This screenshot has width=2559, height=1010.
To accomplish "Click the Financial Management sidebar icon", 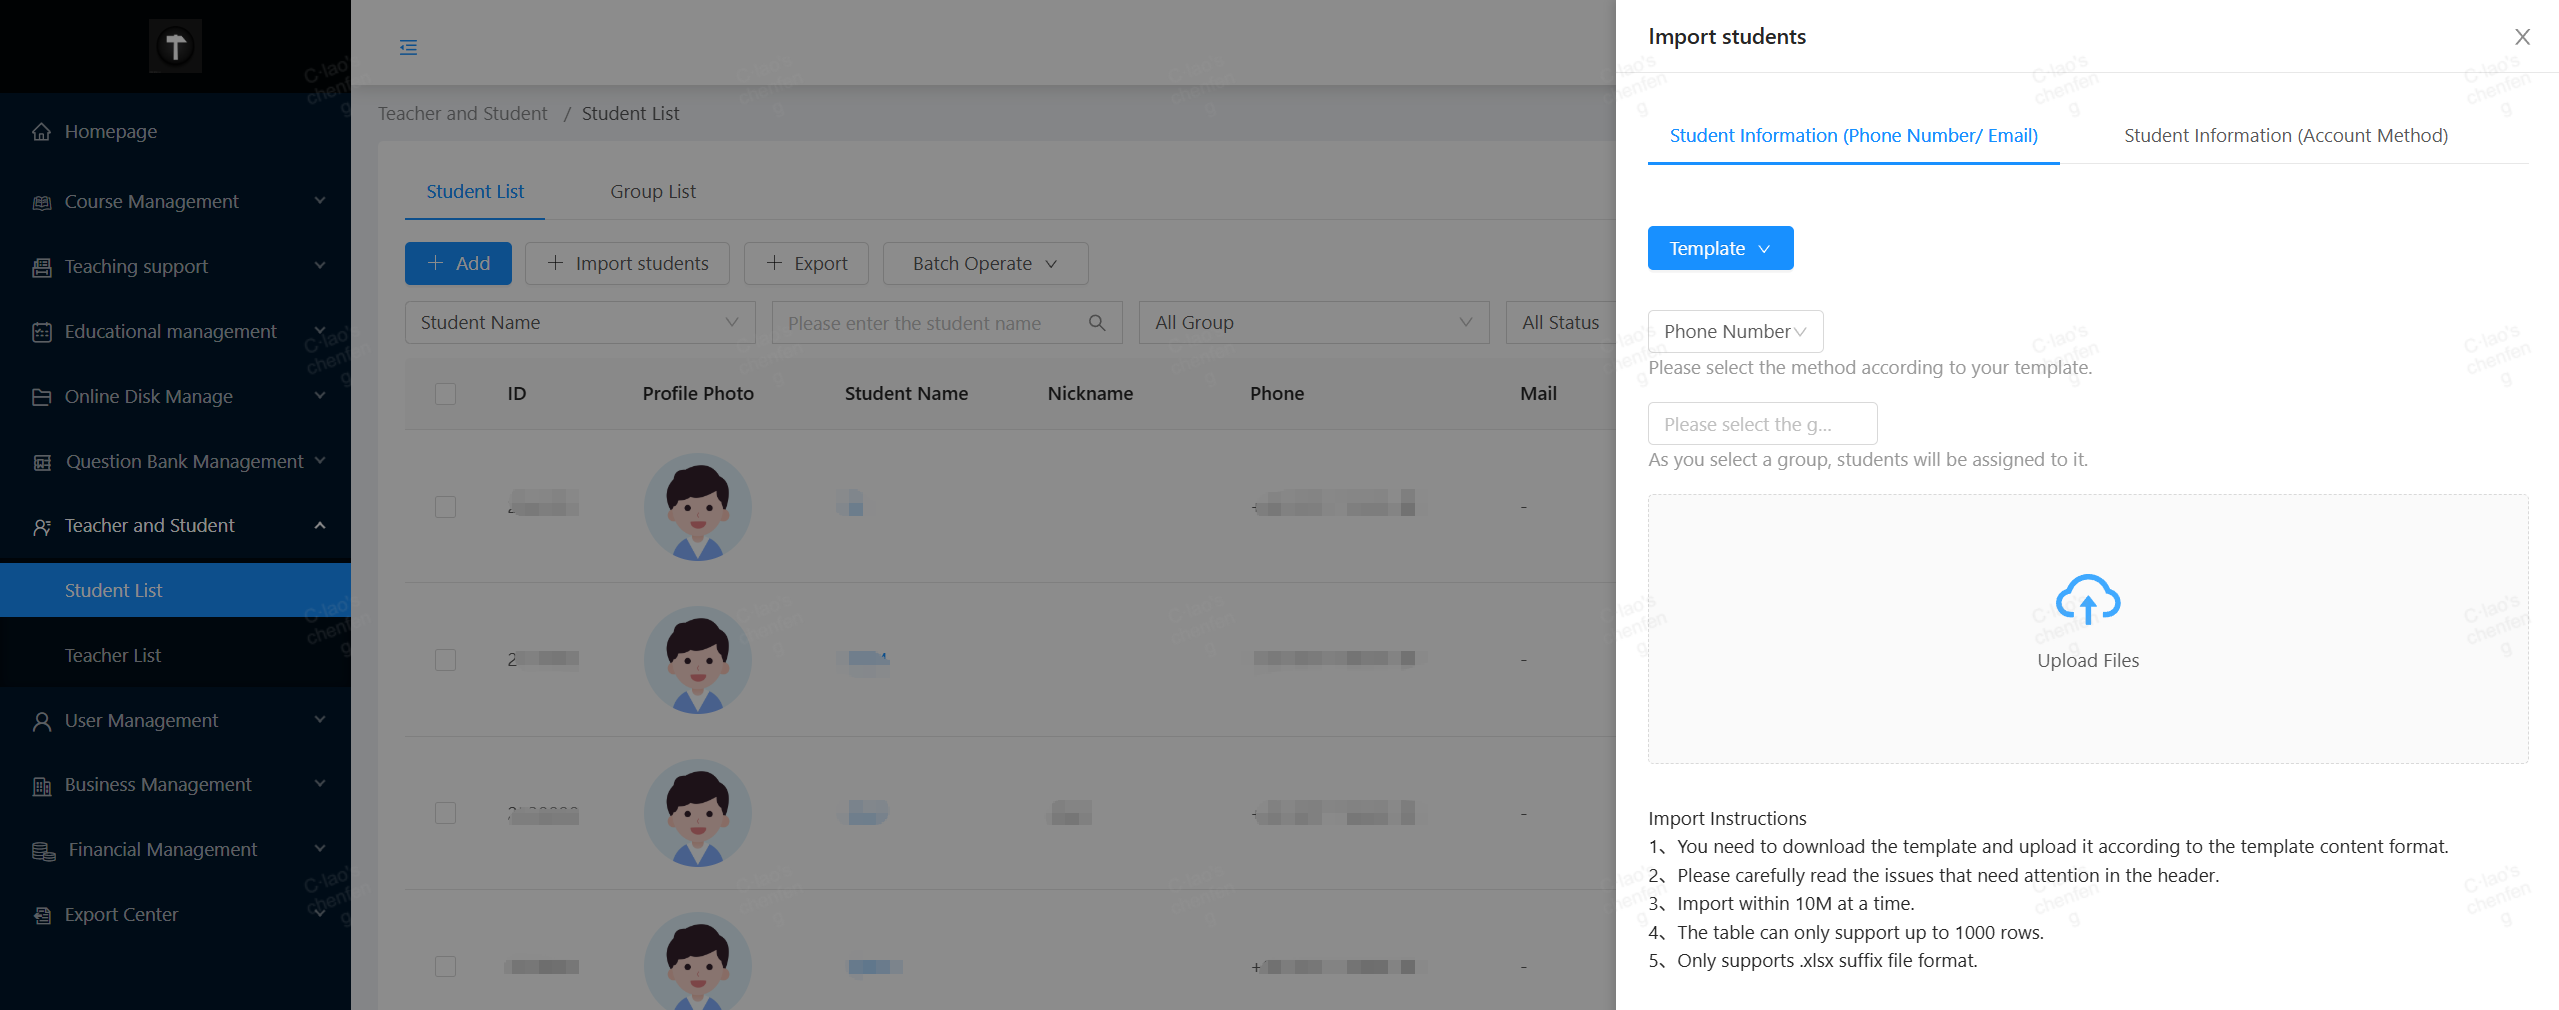I will [43, 850].
